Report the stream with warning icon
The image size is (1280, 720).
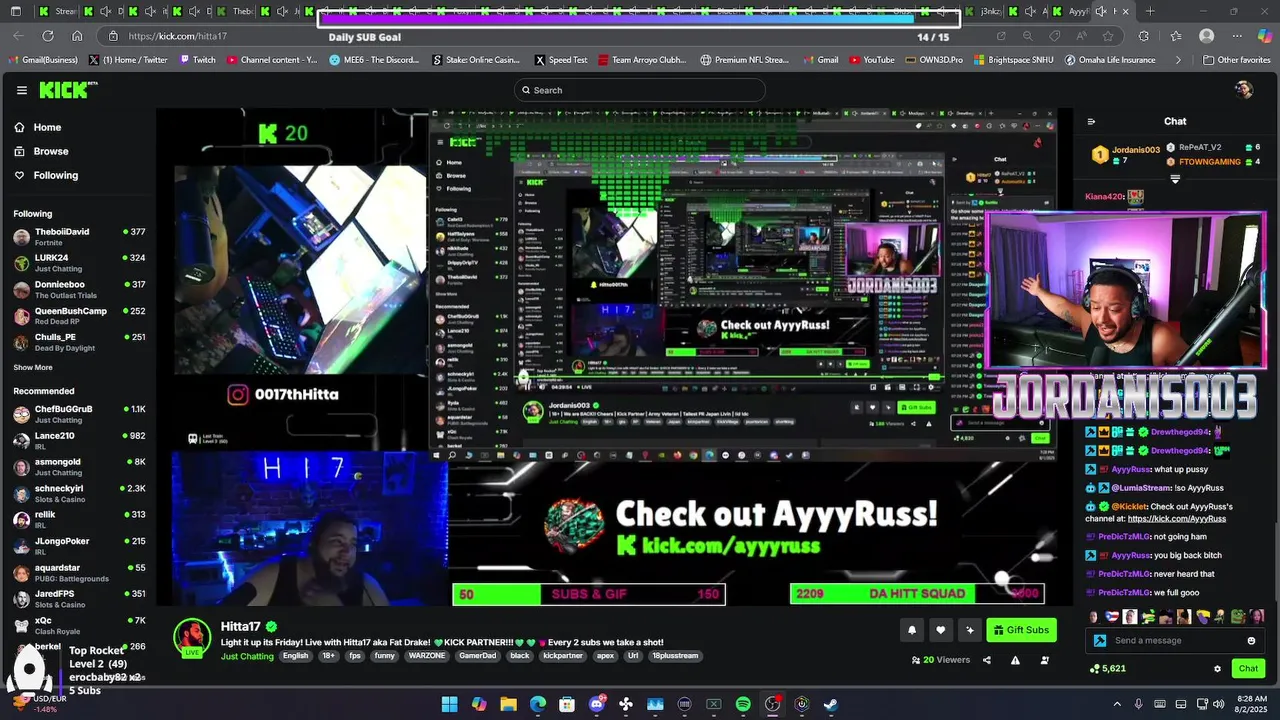click(1015, 660)
